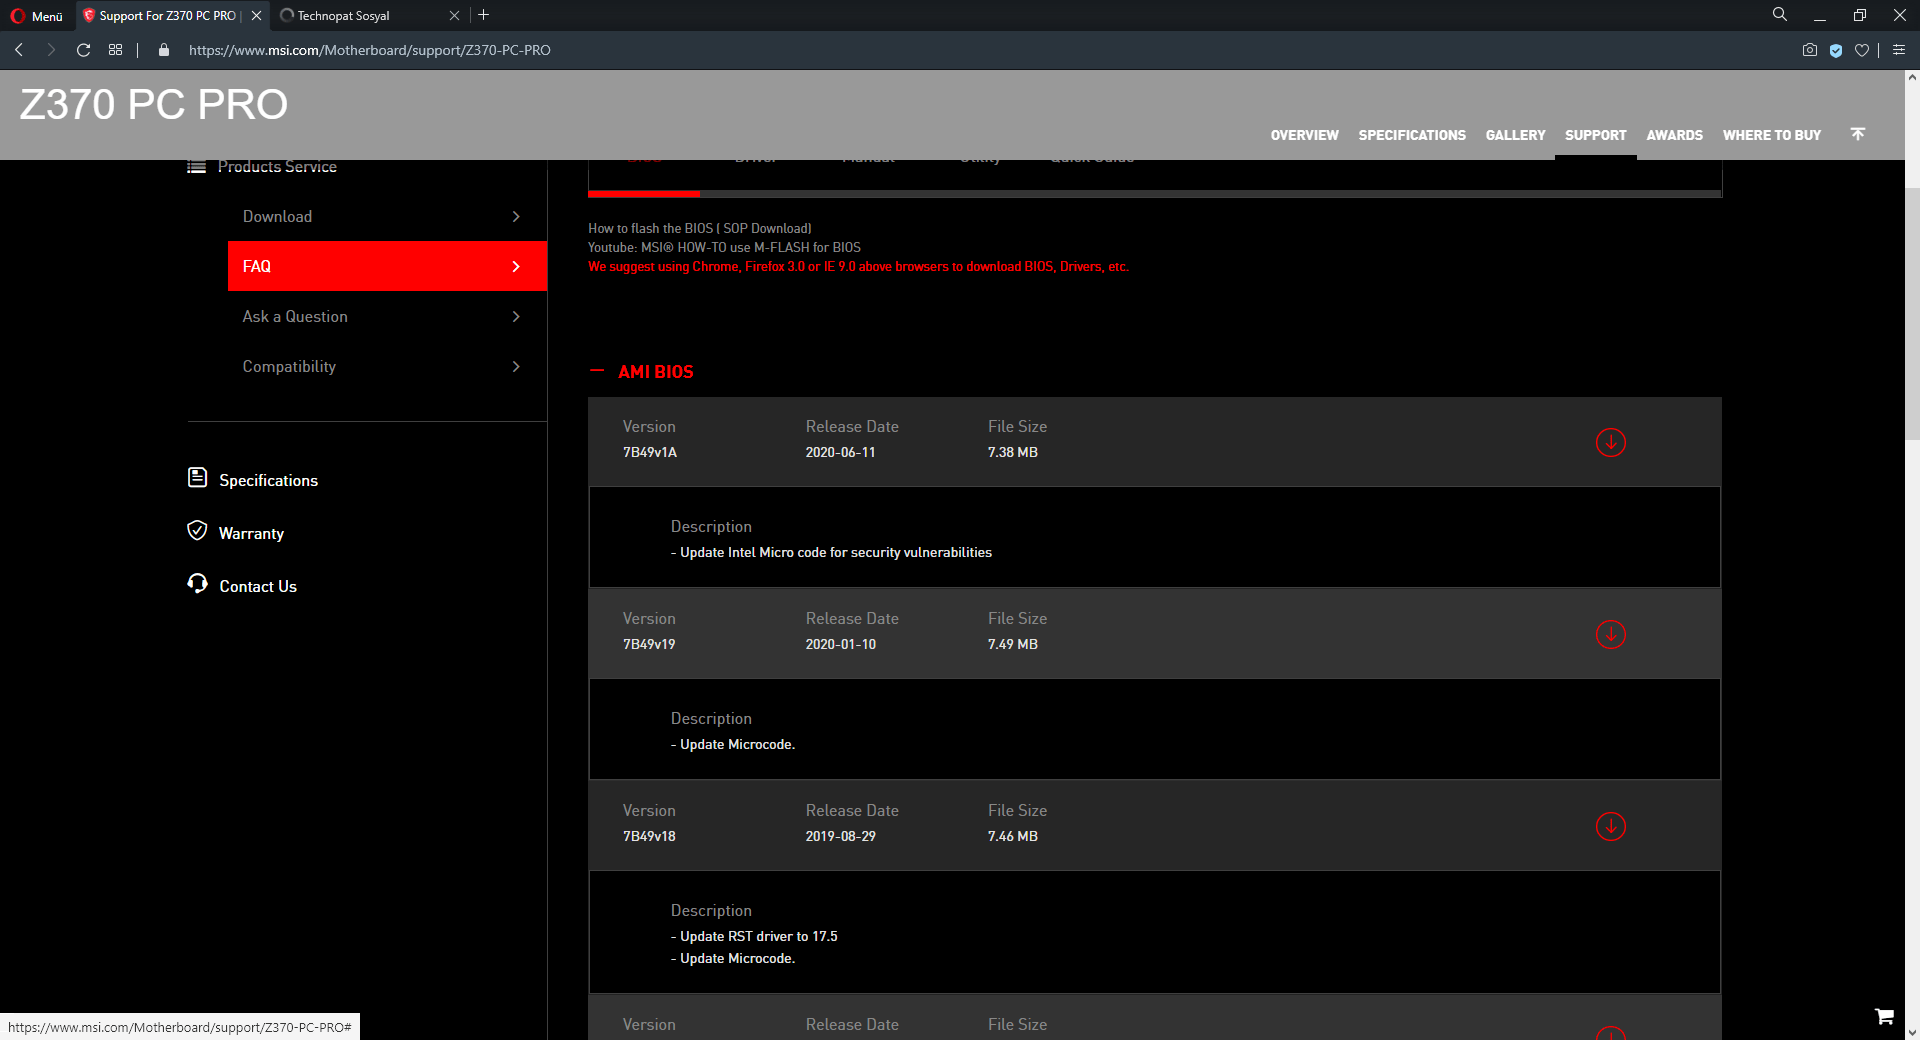Close the Support For Z370 PC PRO tab
Screen dimensions: 1920x1040
(x=257, y=15)
